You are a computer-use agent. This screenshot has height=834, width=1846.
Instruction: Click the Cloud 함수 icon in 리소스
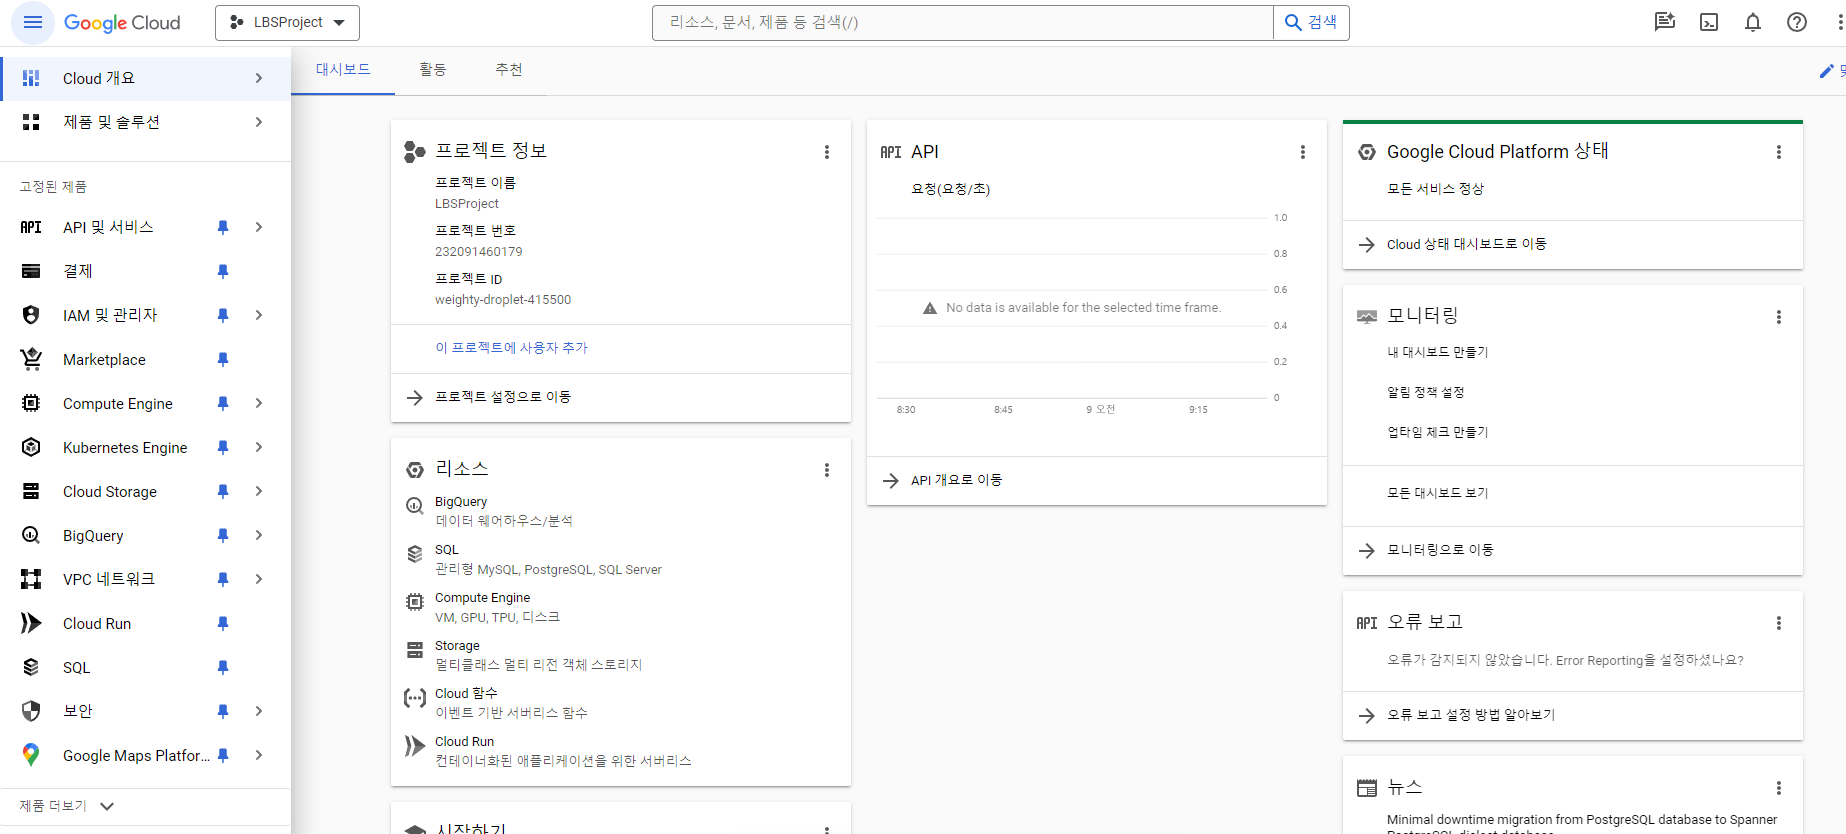[x=414, y=698]
